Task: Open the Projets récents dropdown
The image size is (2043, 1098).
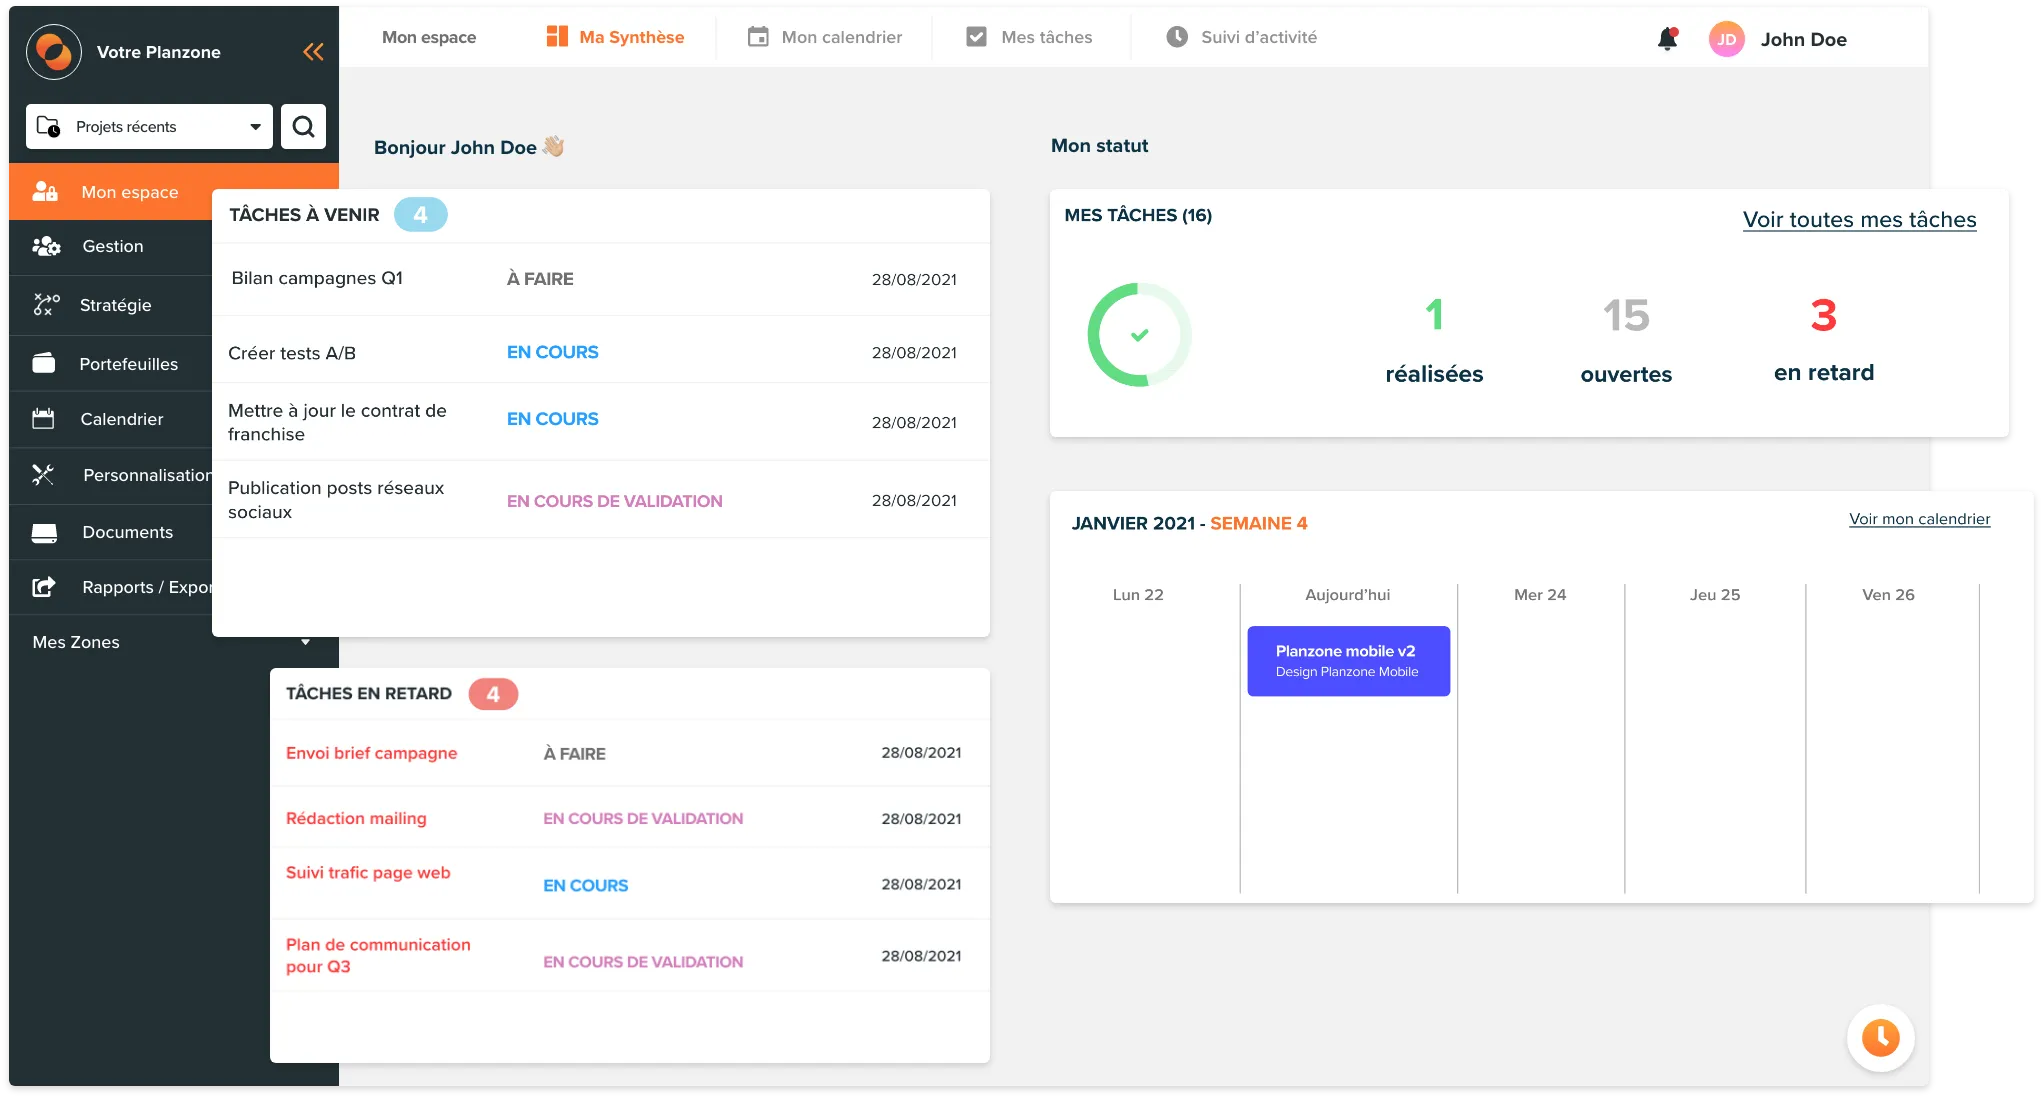Action: coord(149,127)
